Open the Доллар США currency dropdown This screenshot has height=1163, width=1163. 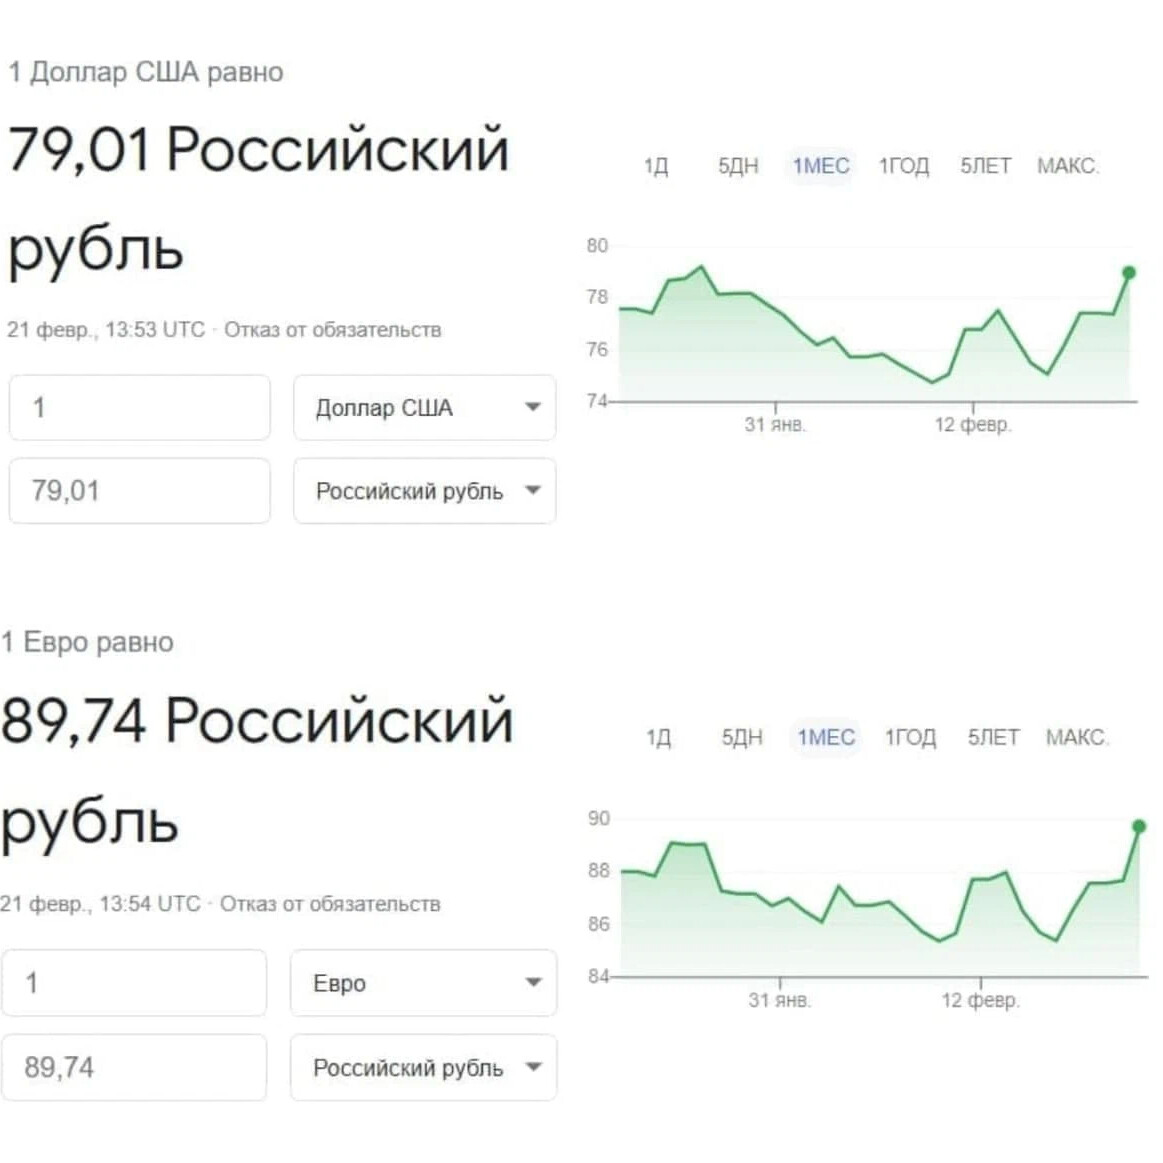[x=424, y=408]
